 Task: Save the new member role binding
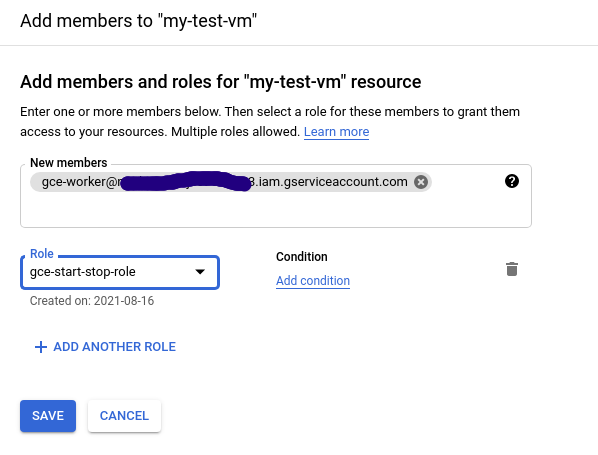coord(48,416)
